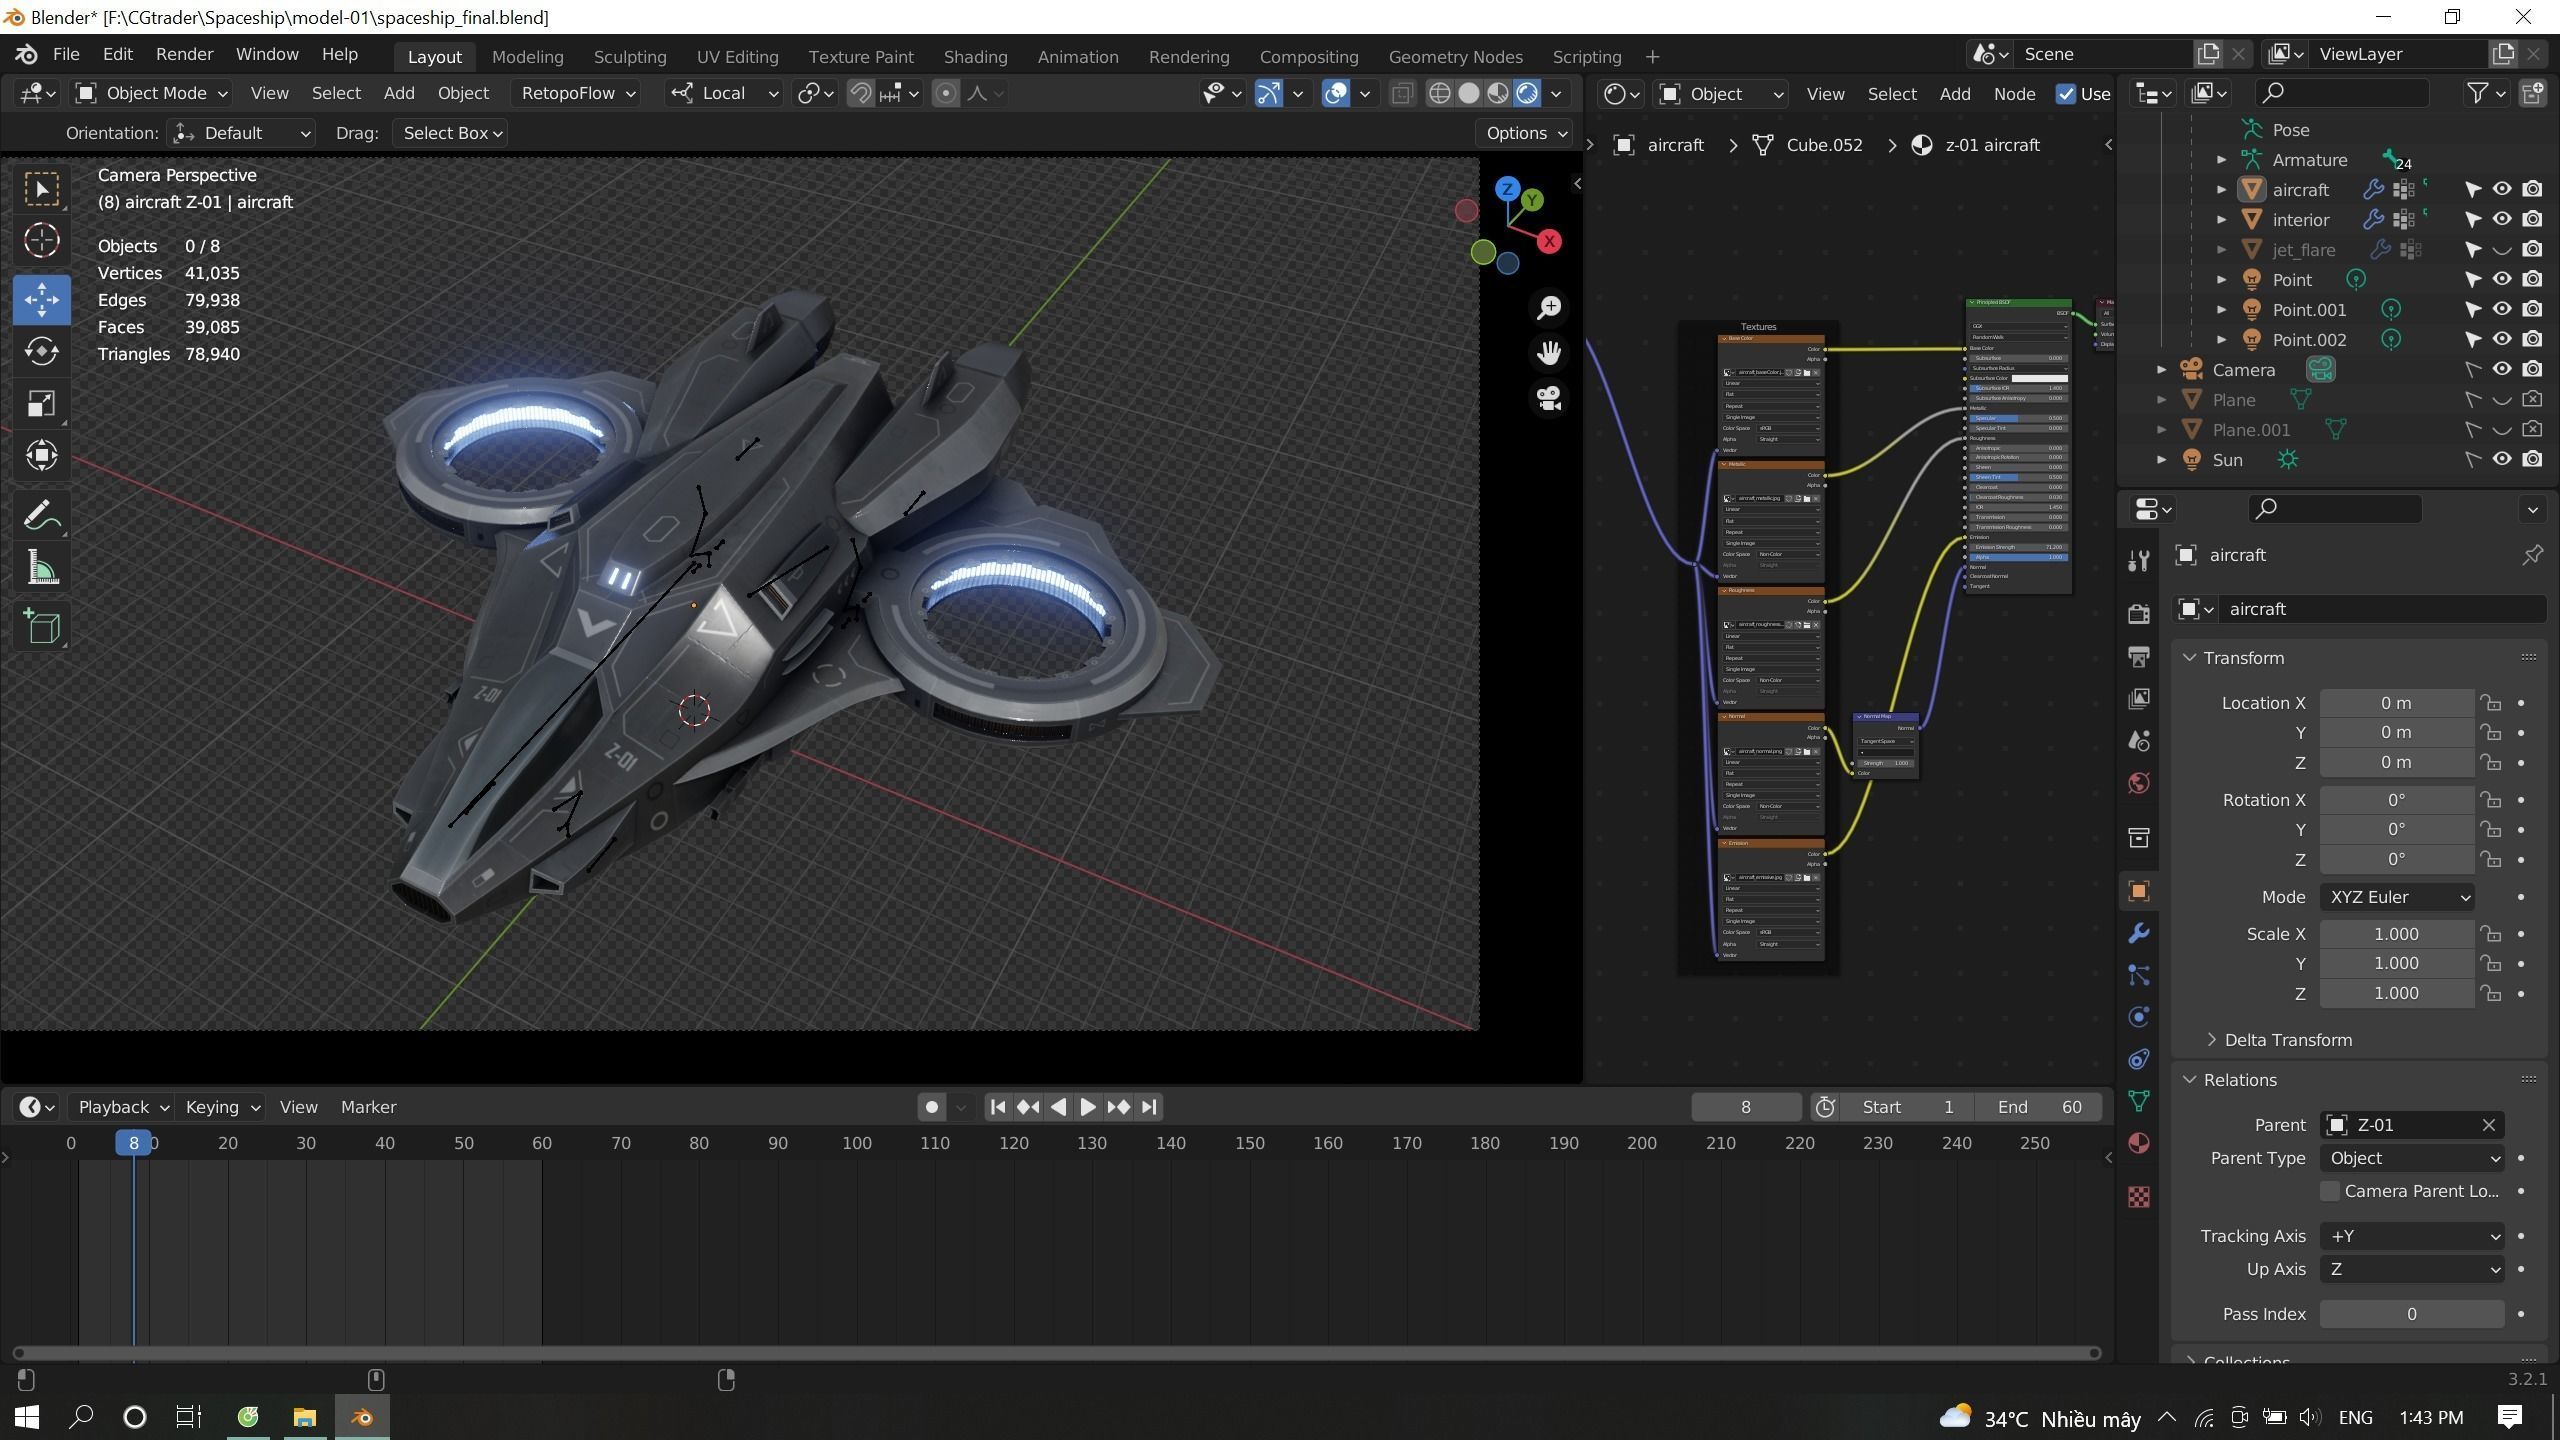2560x1440 pixels.
Task: Open the Render menu
Action: (184, 54)
